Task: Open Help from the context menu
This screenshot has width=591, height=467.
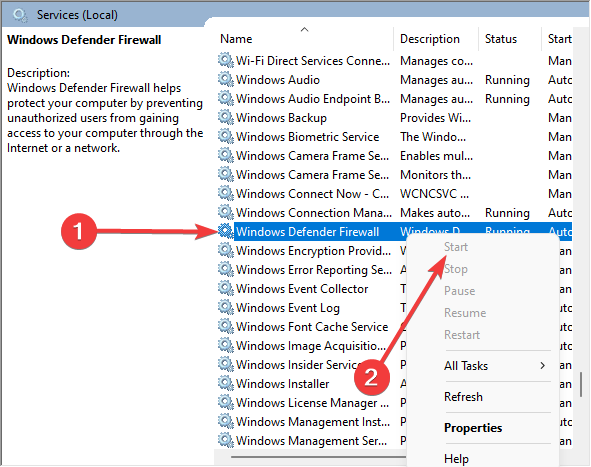Action: click(x=456, y=459)
